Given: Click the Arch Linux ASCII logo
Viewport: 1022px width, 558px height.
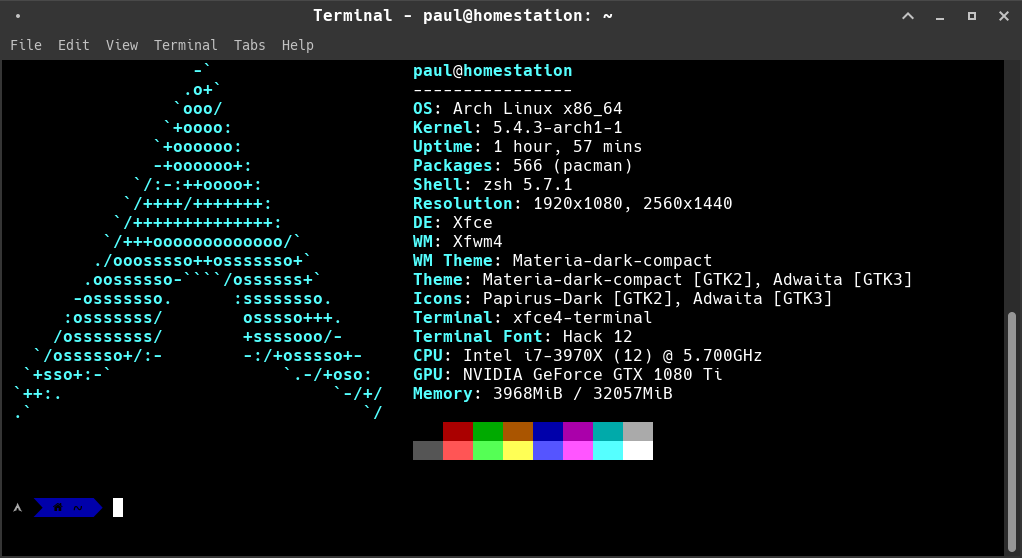Looking at the screenshot, I should [x=197, y=241].
